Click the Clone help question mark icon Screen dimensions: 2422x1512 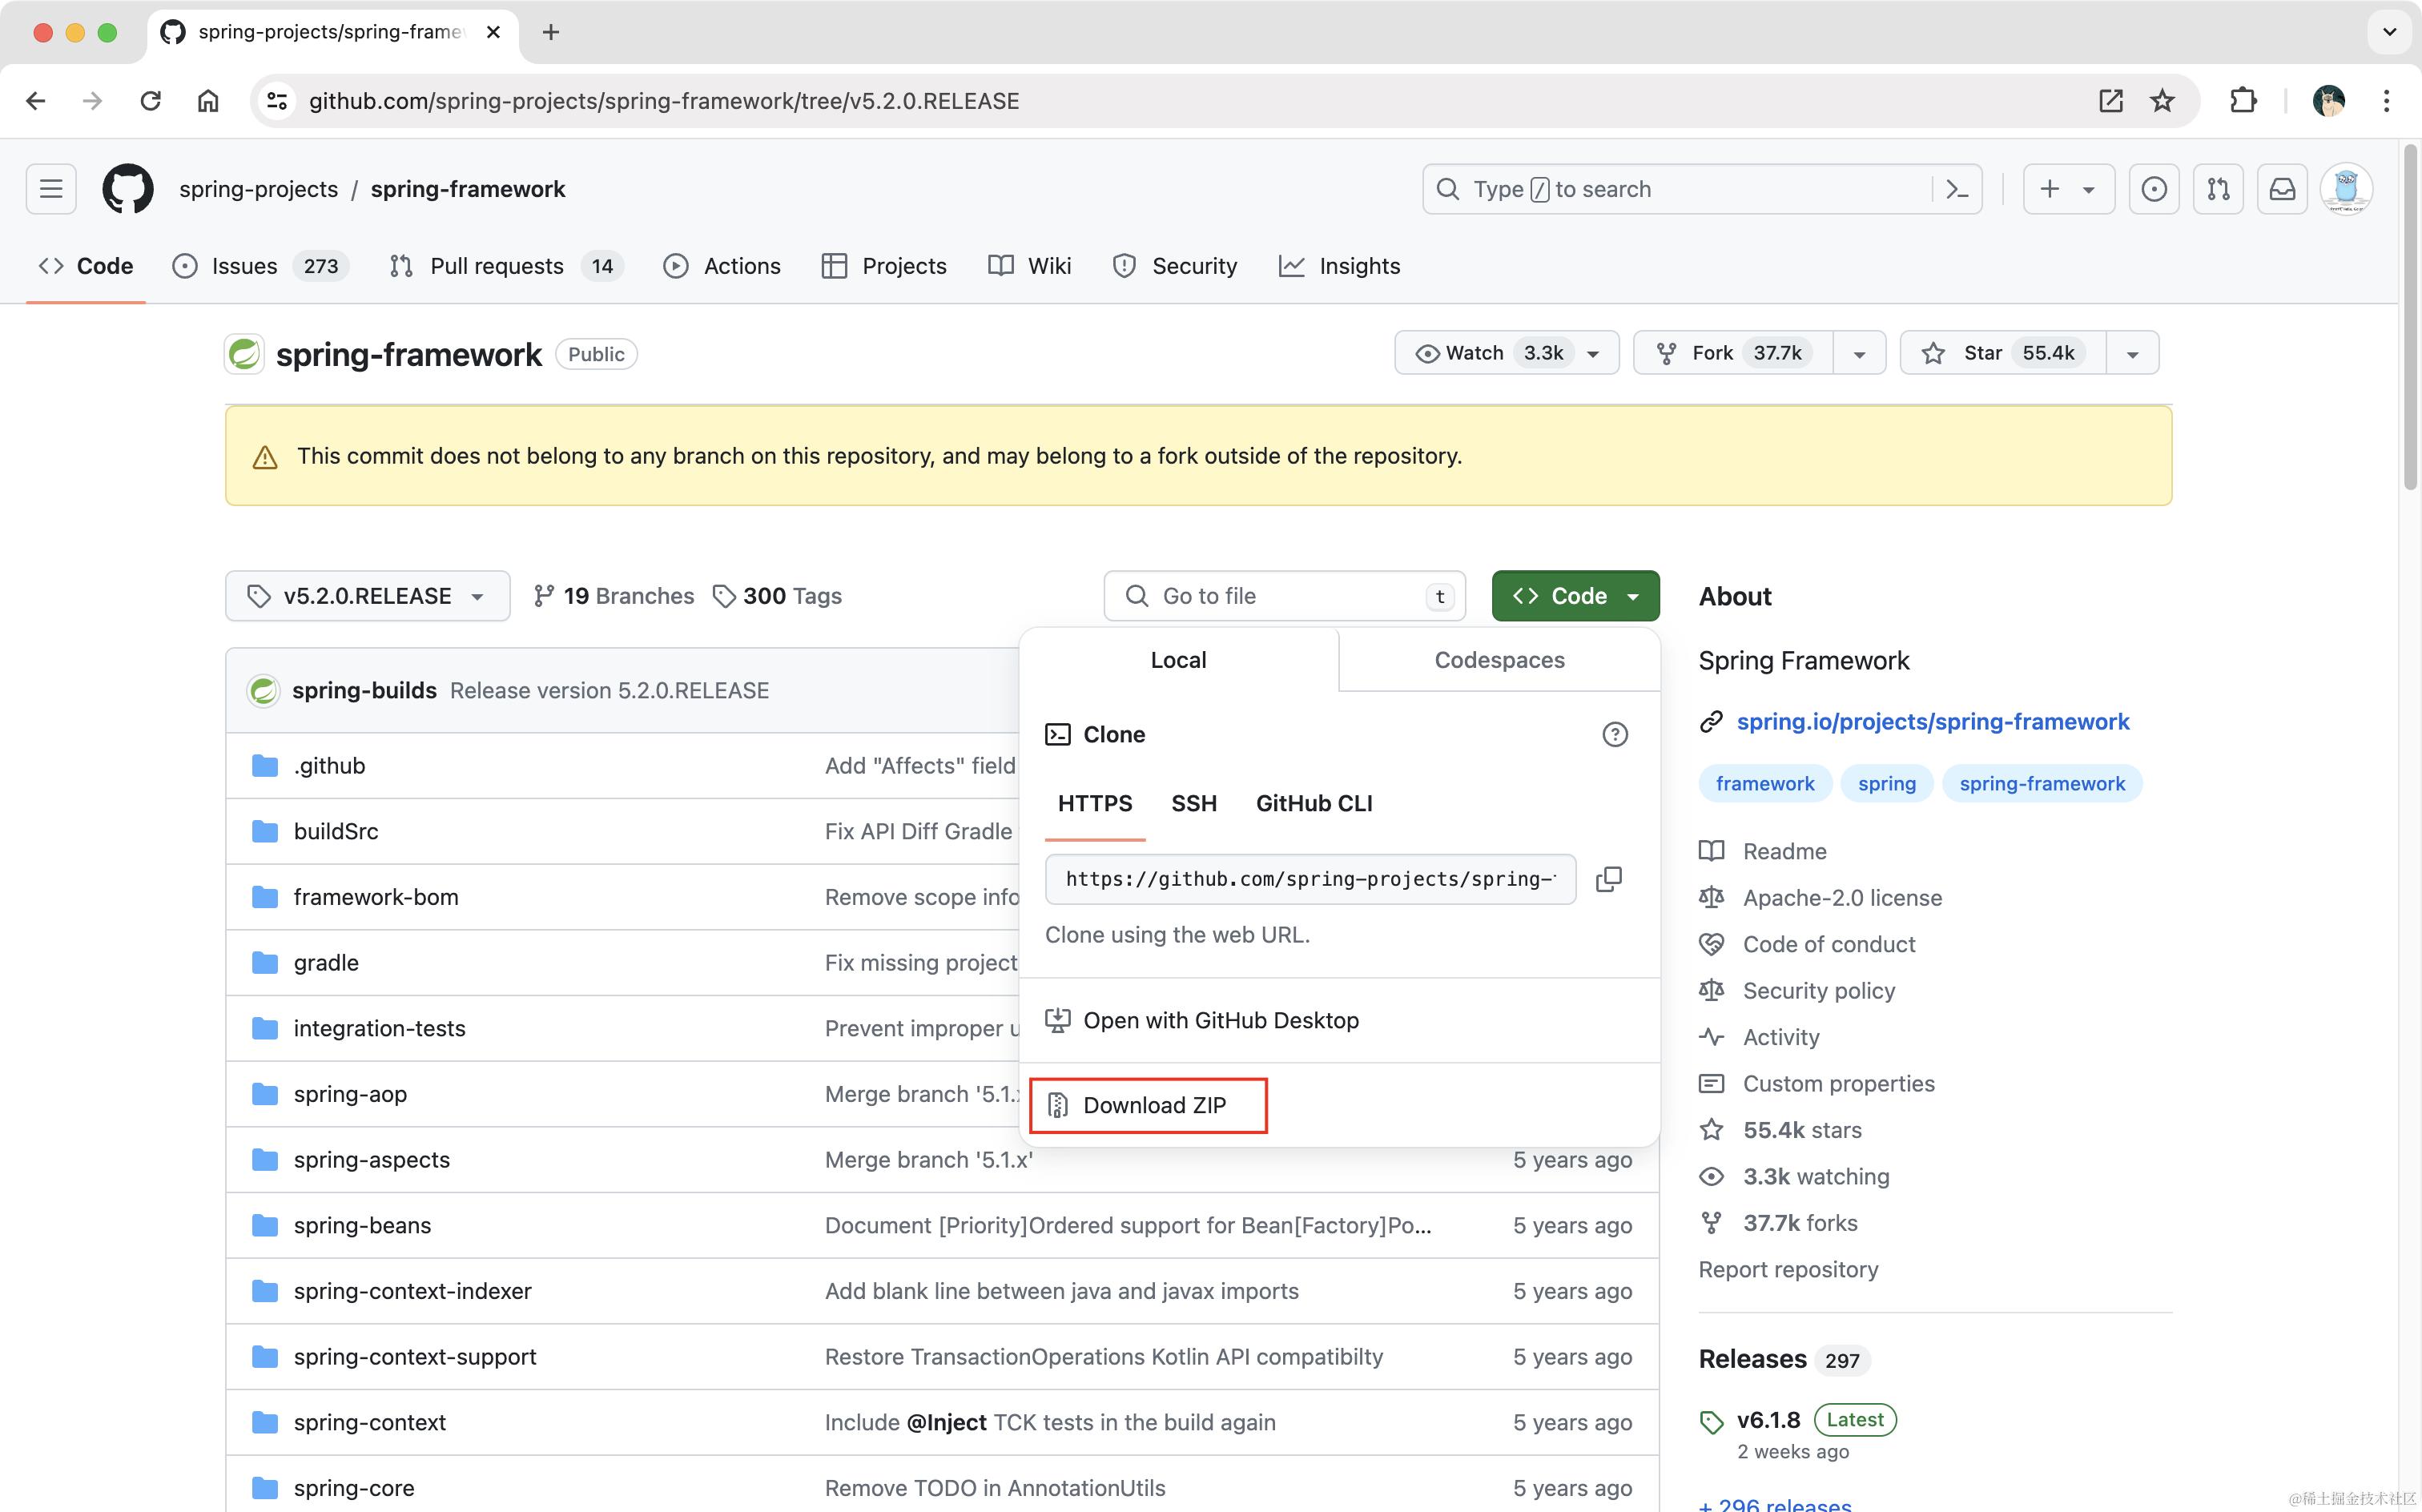coord(1614,735)
